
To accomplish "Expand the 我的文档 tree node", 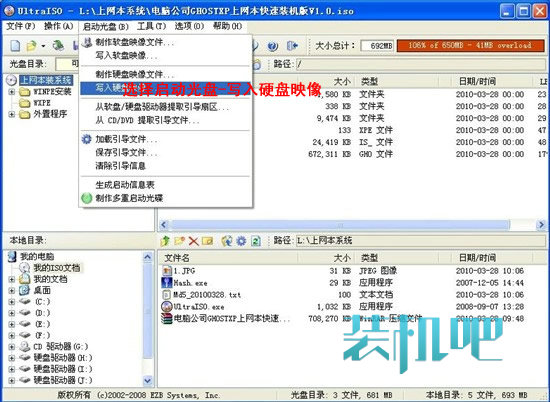I will click(12, 280).
